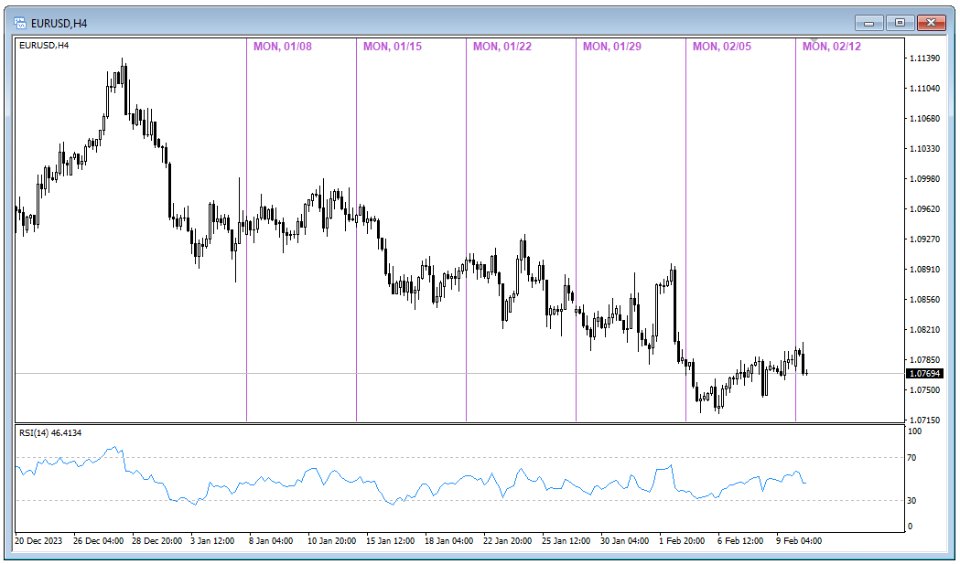
Task: Click the EURUSD,H4 label inside chart
Action: [x=44, y=45]
